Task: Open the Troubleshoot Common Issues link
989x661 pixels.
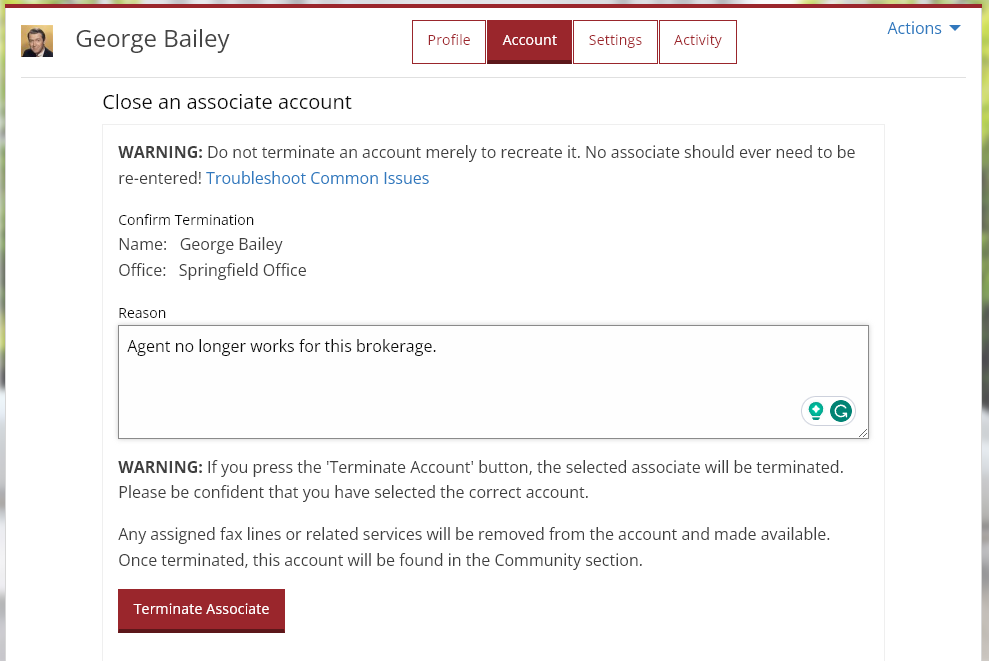Action: click(317, 177)
